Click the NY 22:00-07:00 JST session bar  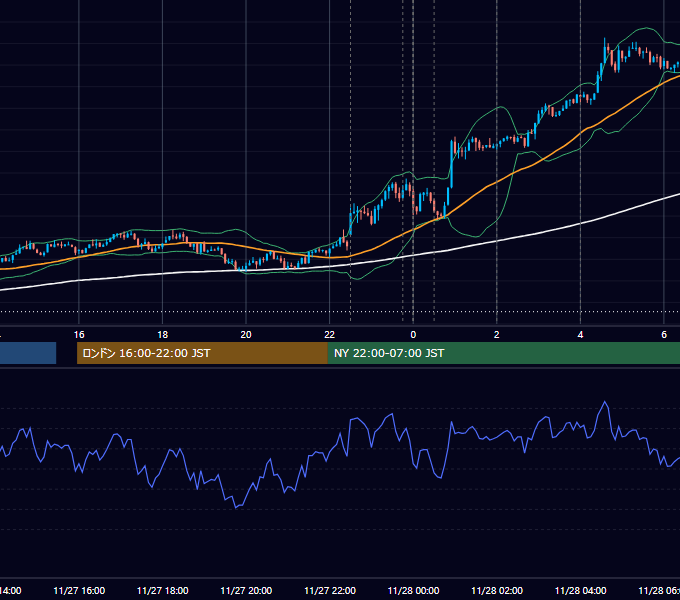point(503,353)
